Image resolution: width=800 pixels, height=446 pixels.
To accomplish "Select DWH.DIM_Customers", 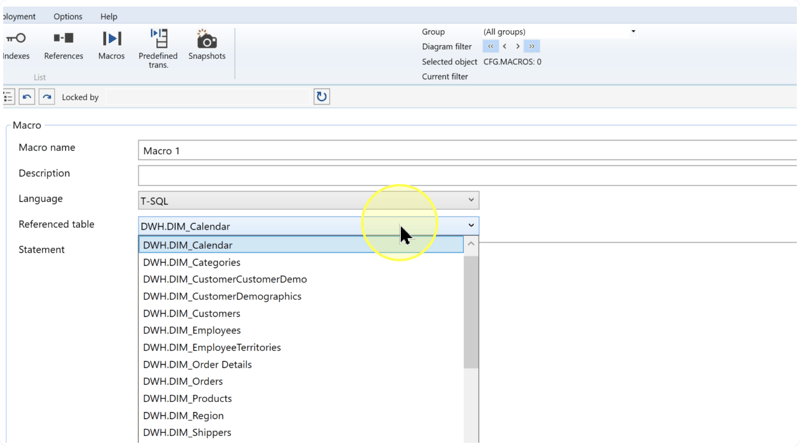I will coord(301,313).
